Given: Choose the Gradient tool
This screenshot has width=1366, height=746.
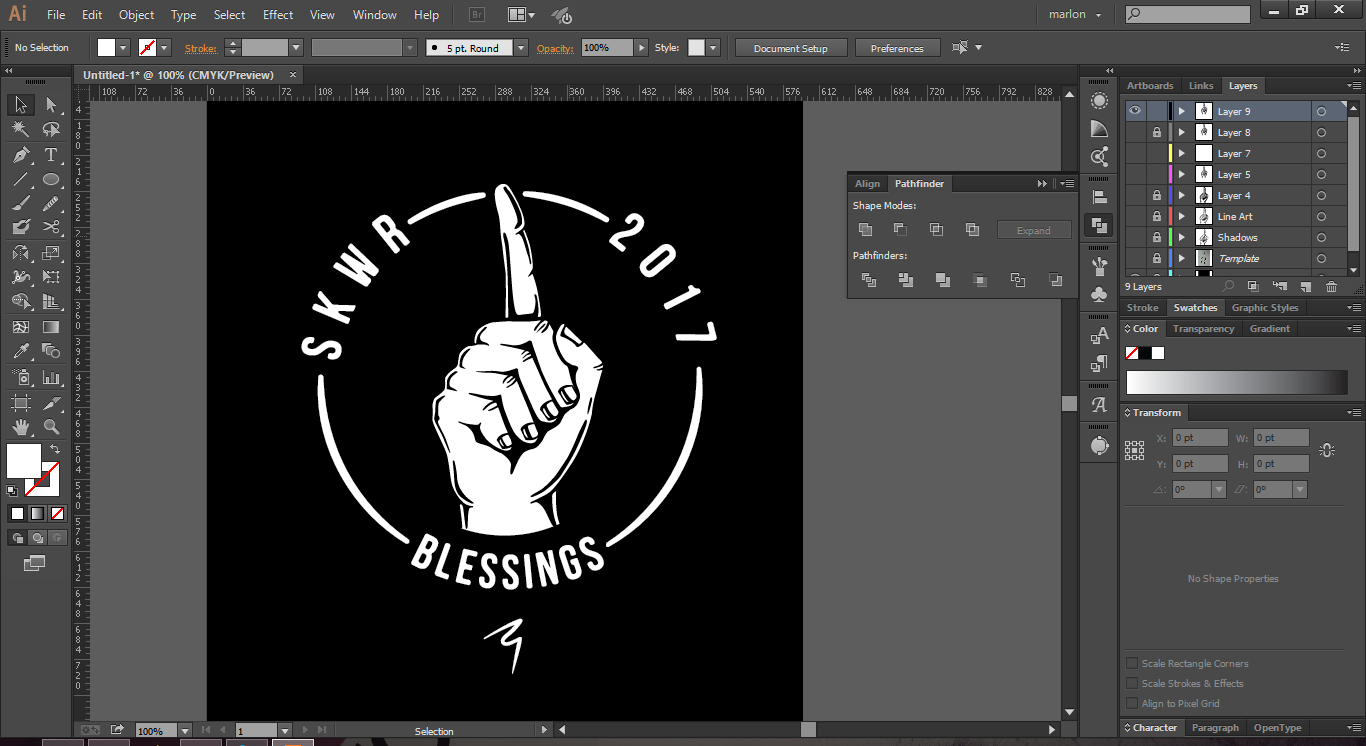Looking at the screenshot, I should [x=51, y=327].
